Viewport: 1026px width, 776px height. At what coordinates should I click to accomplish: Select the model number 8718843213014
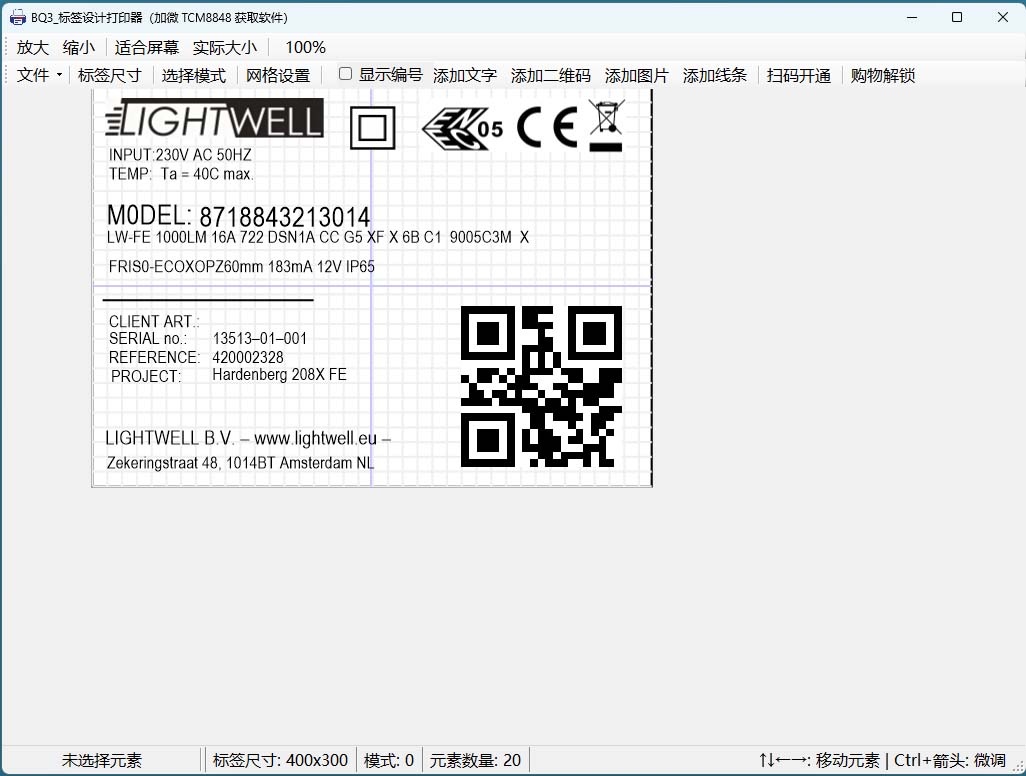(x=285, y=217)
